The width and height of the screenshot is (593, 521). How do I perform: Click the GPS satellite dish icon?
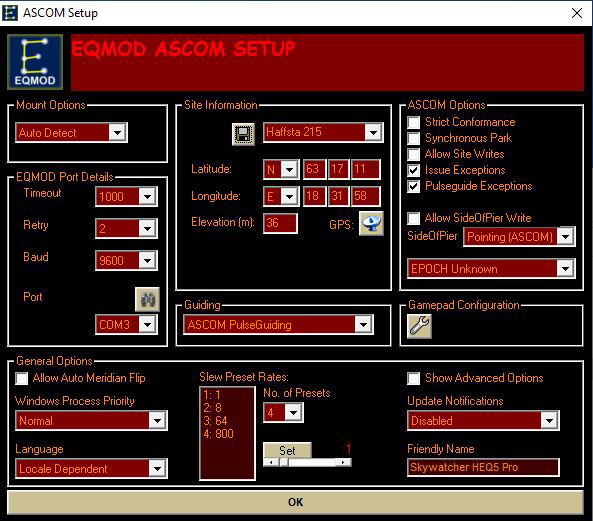(371, 223)
